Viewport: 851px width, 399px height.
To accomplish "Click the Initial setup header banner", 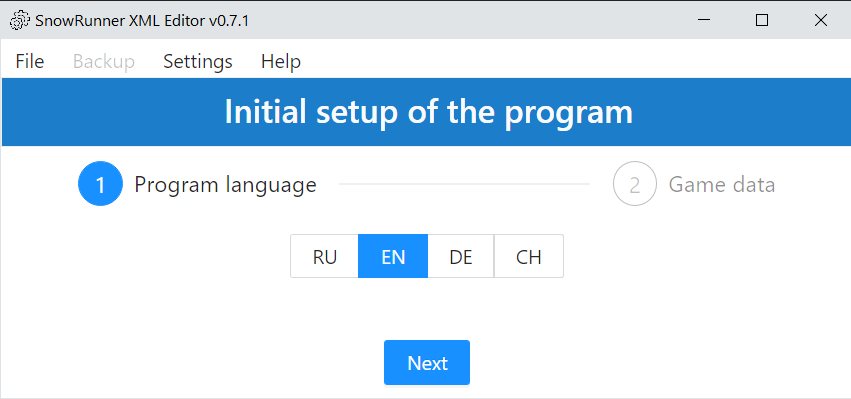I will tap(427, 112).
